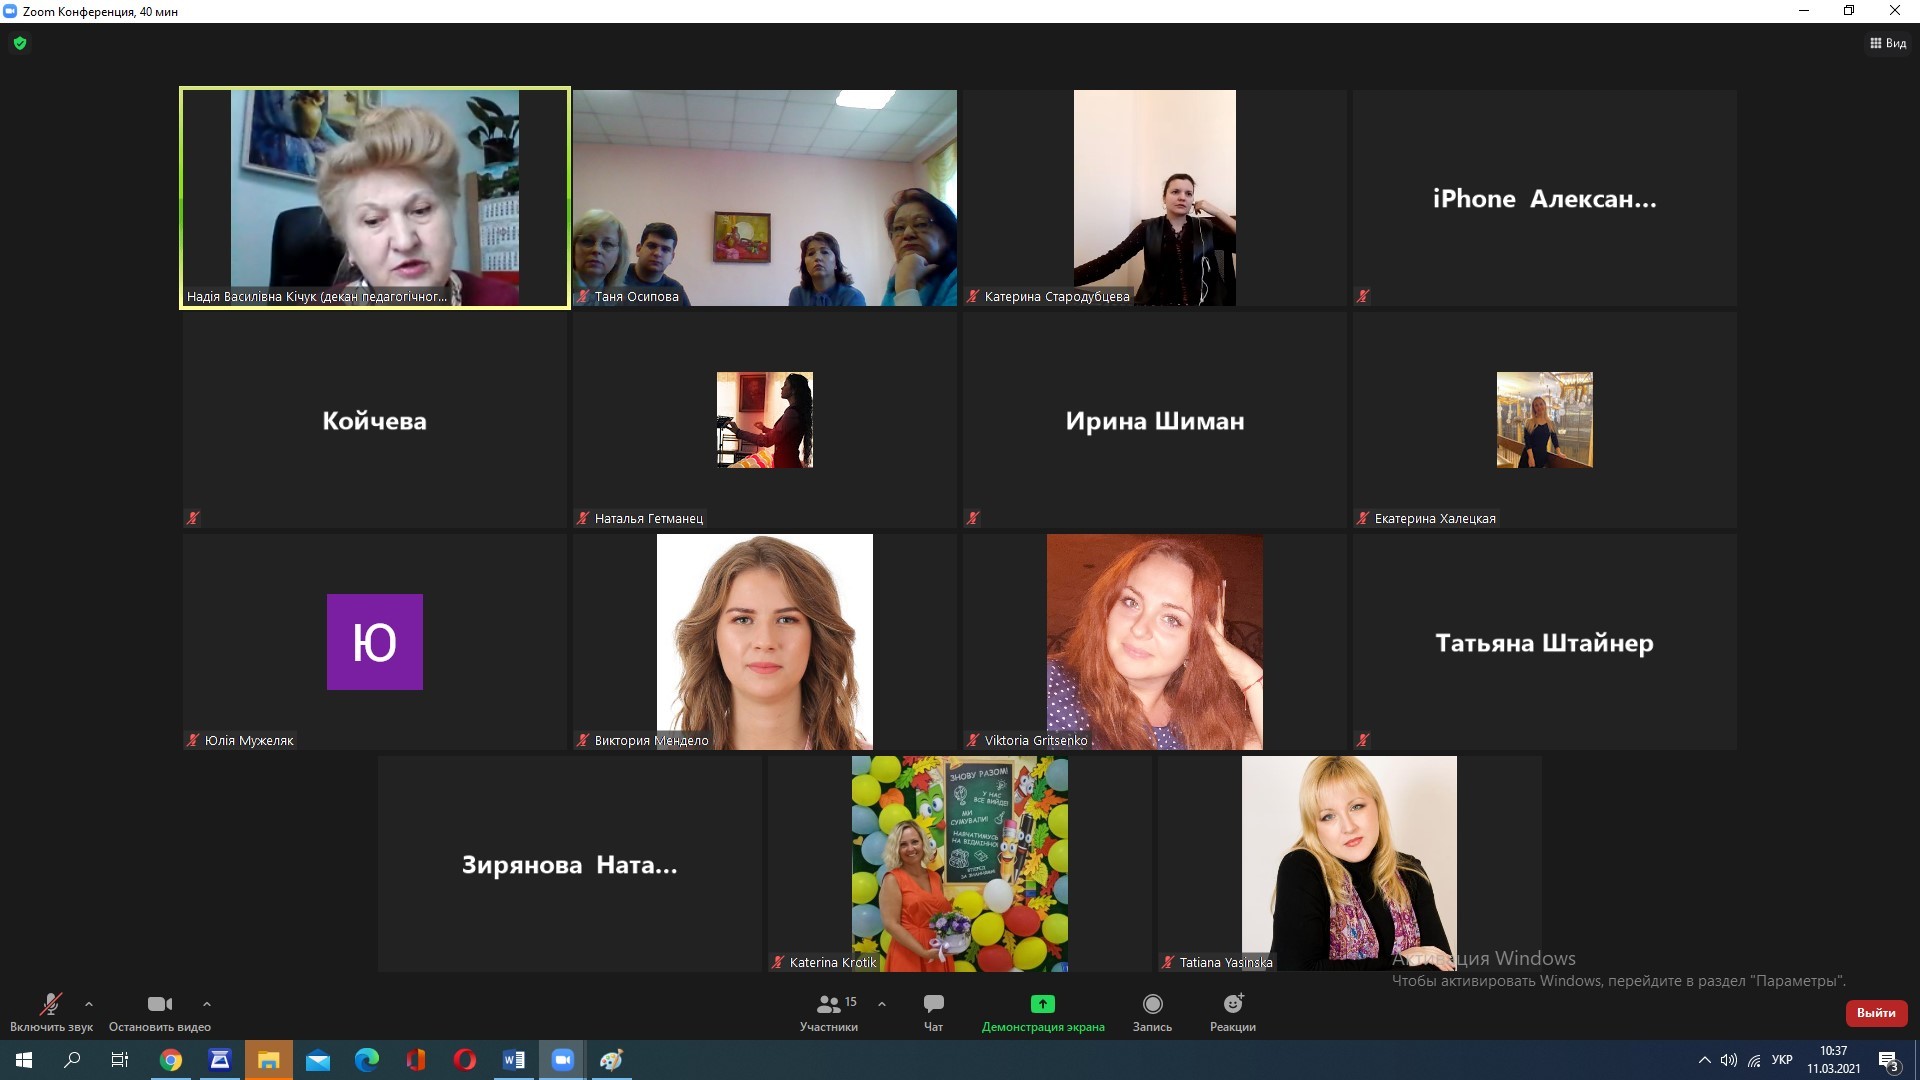This screenshot has height=1080, width=1920.
Task: Click the green encryption shield icon
Action: [x=20, y=43]
